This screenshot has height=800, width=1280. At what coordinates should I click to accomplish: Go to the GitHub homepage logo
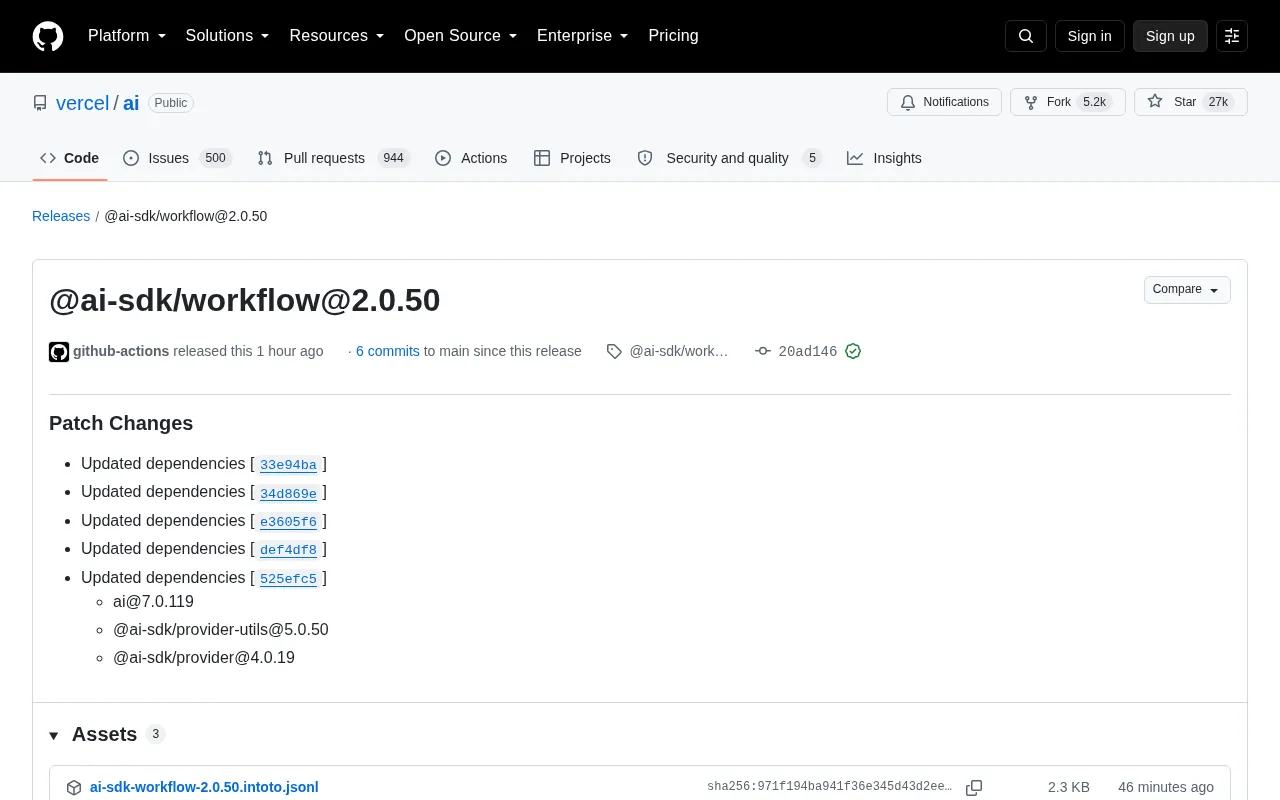point(48,36)
